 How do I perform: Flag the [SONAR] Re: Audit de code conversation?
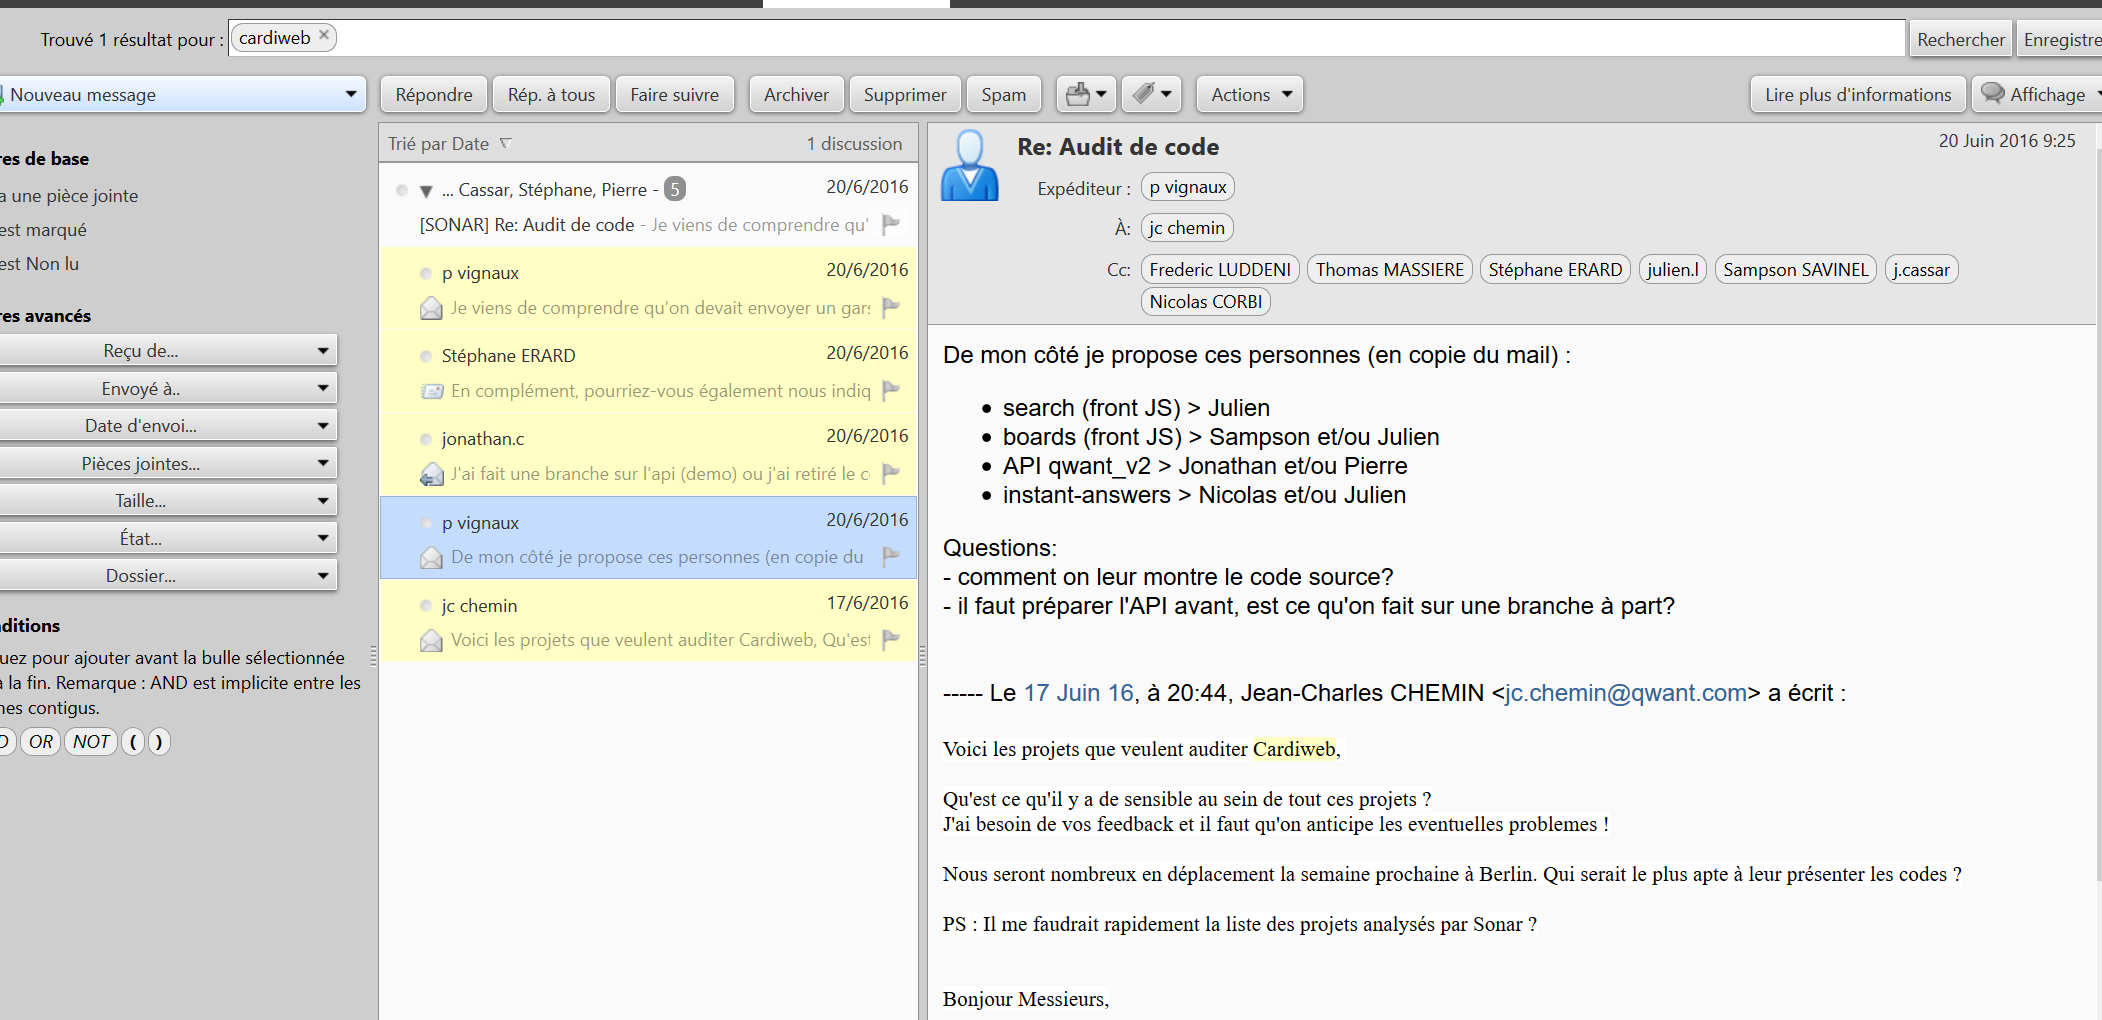click(x=891, y=224)
